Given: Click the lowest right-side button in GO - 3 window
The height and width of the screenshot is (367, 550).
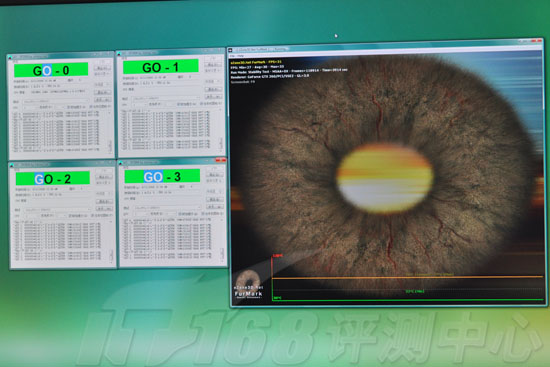Looking at the screenshot, I should pos(214,206).
